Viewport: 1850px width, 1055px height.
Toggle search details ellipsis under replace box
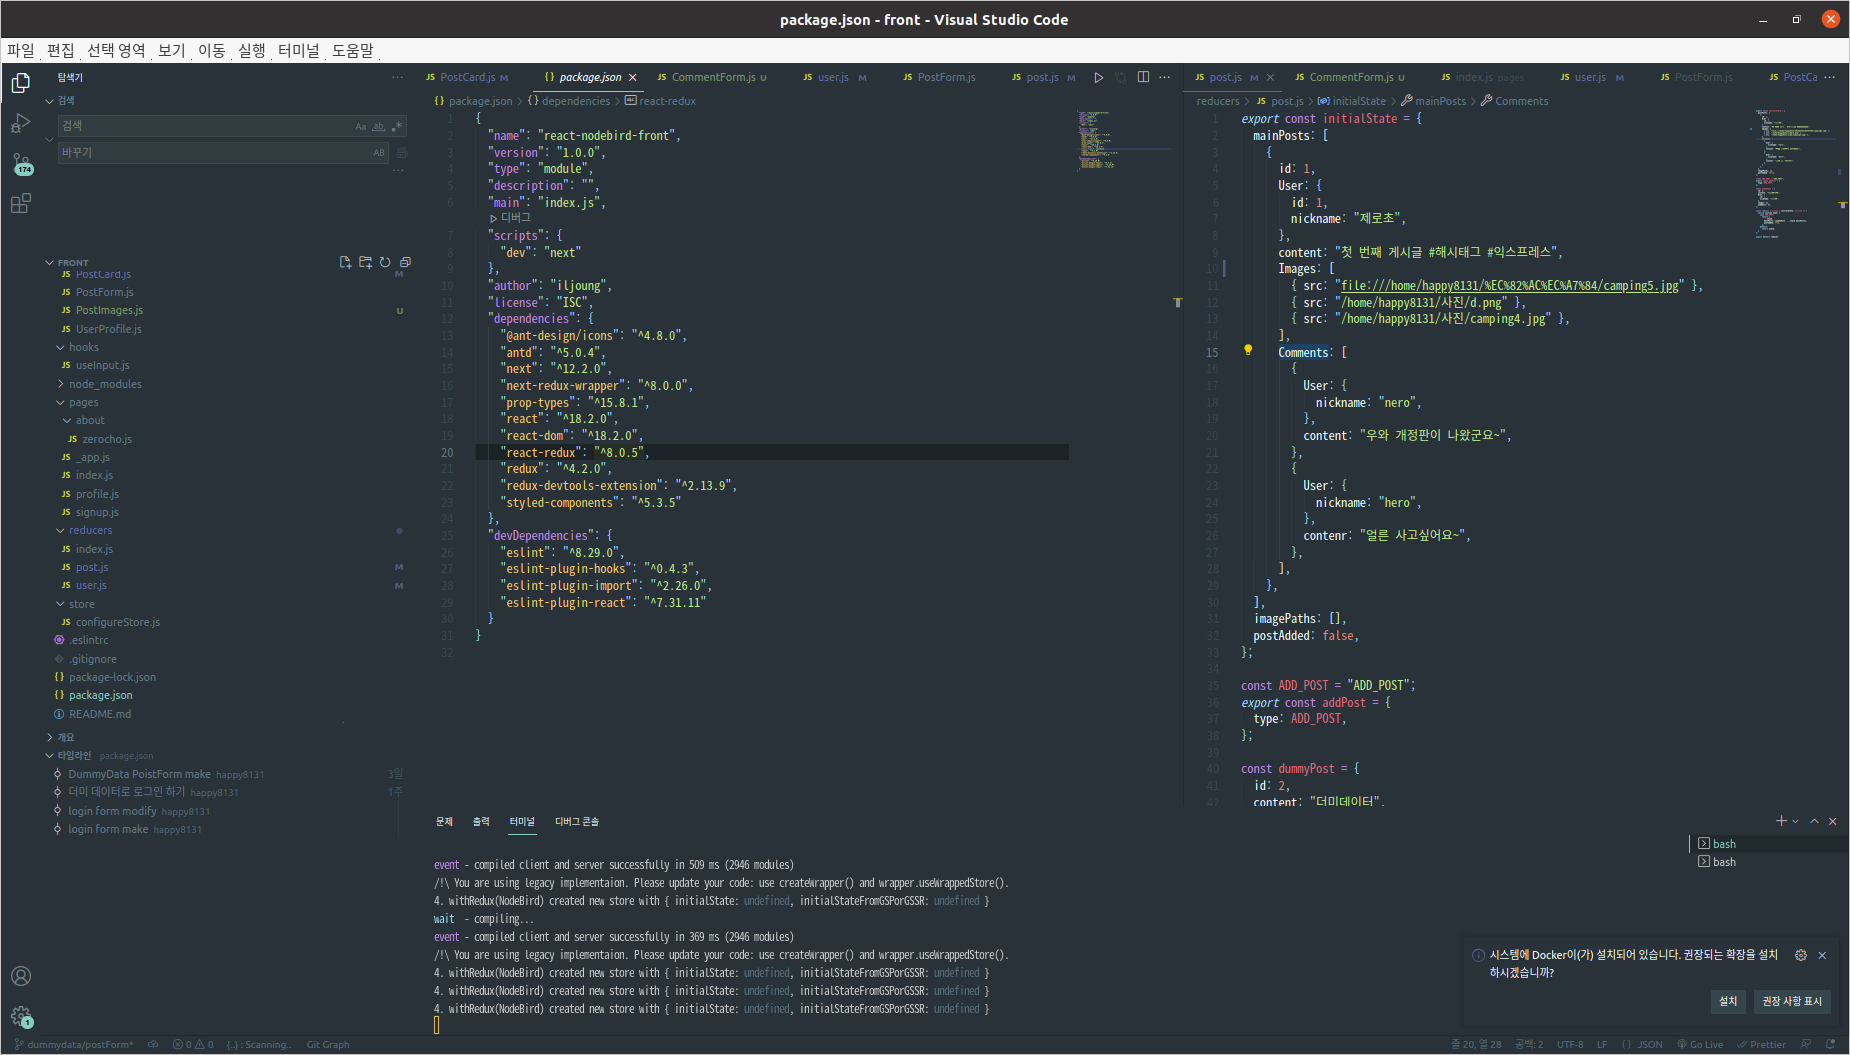(398, 171)
